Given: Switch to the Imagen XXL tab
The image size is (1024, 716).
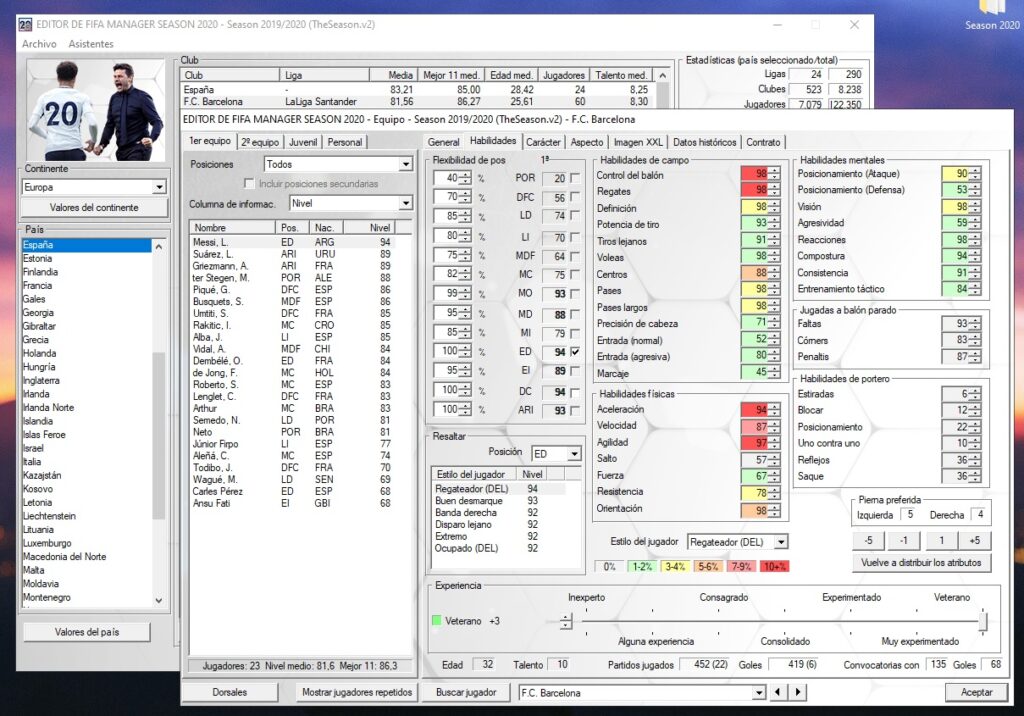Looking at the screenshot, I should [x=638, y=142].
